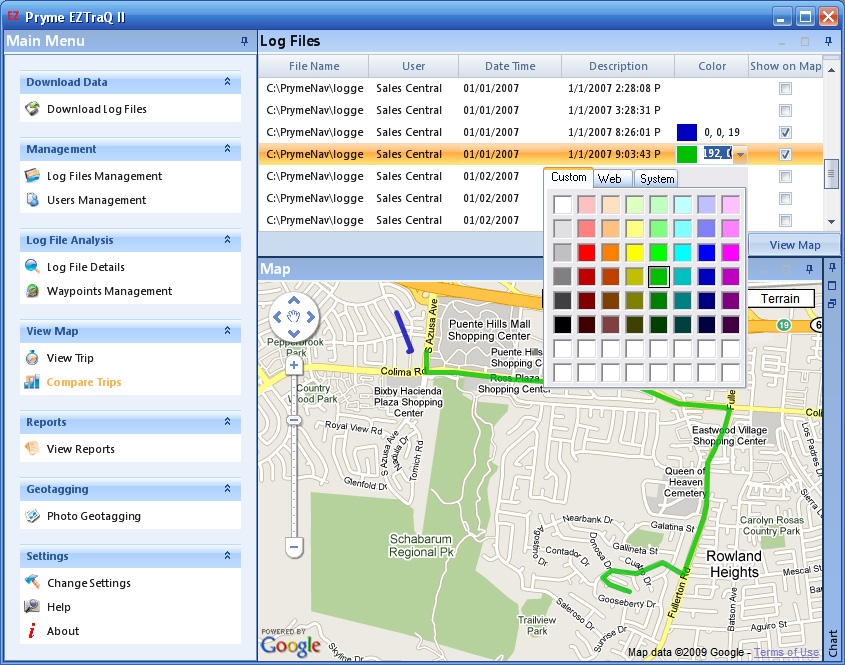Zoom in the map with plus button
The height and width of the screenshot is (665, 845).
pyautogui.click(x=294, y=365)
